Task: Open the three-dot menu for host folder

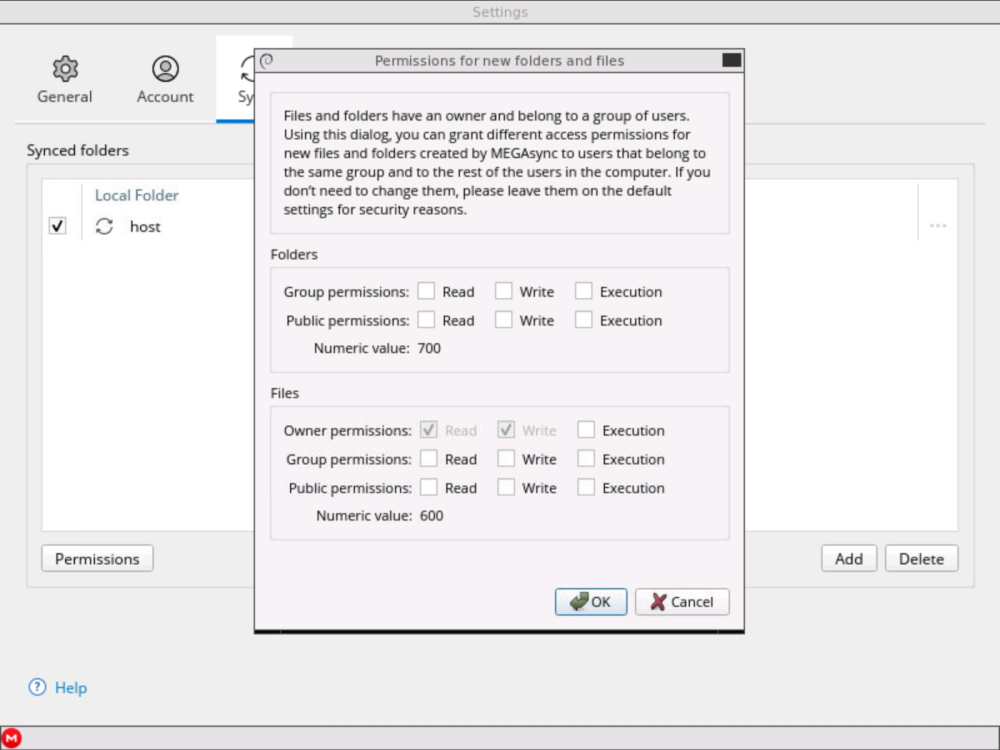Action: 938,226
